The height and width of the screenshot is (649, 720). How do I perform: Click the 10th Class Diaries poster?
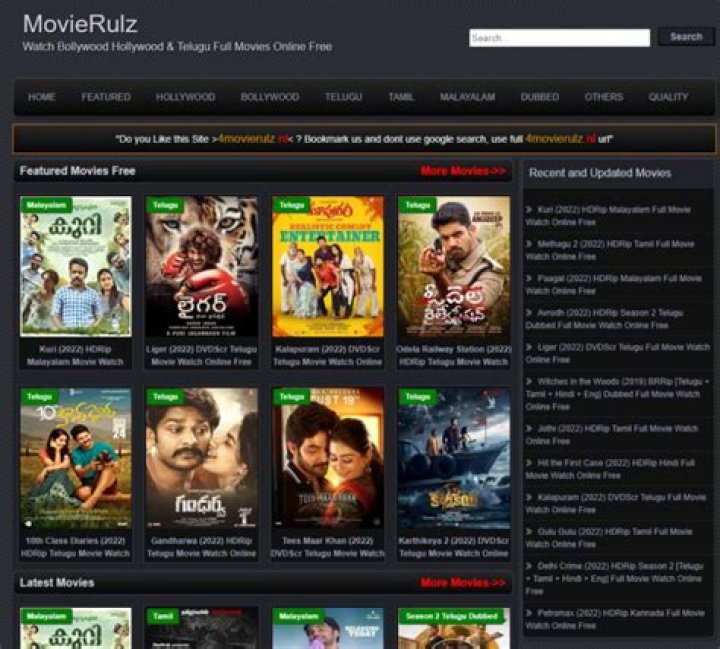[x=76, y=459]
